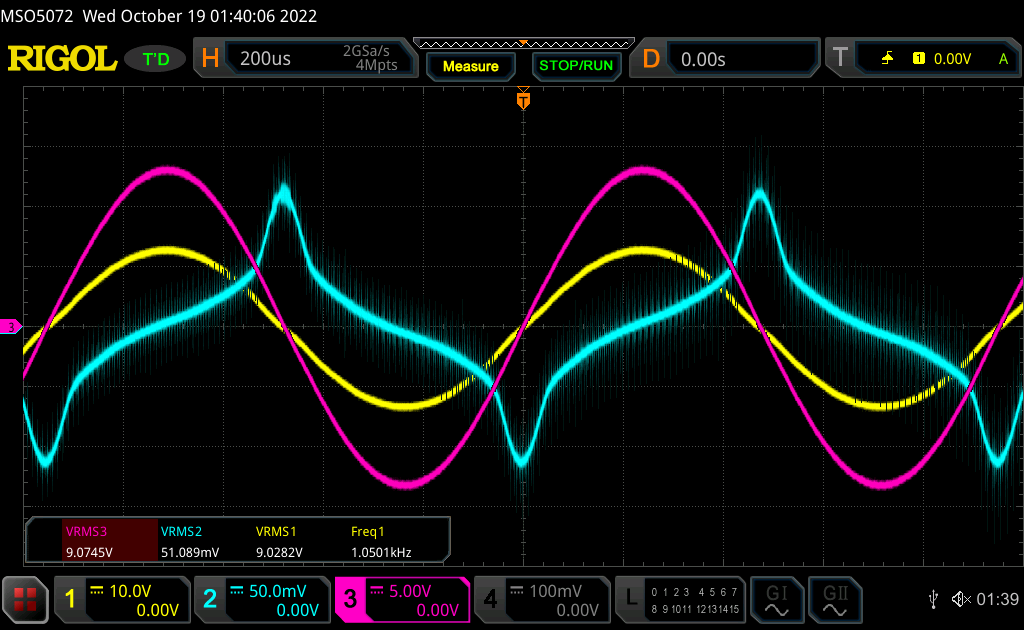Toggle channel 2 with 50.0mV scale
Viewport: 1024px width, 630px height.
262,599
